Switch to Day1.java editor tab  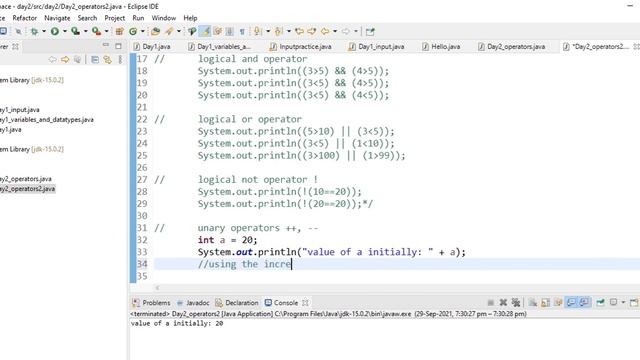(x=152, y=47)
